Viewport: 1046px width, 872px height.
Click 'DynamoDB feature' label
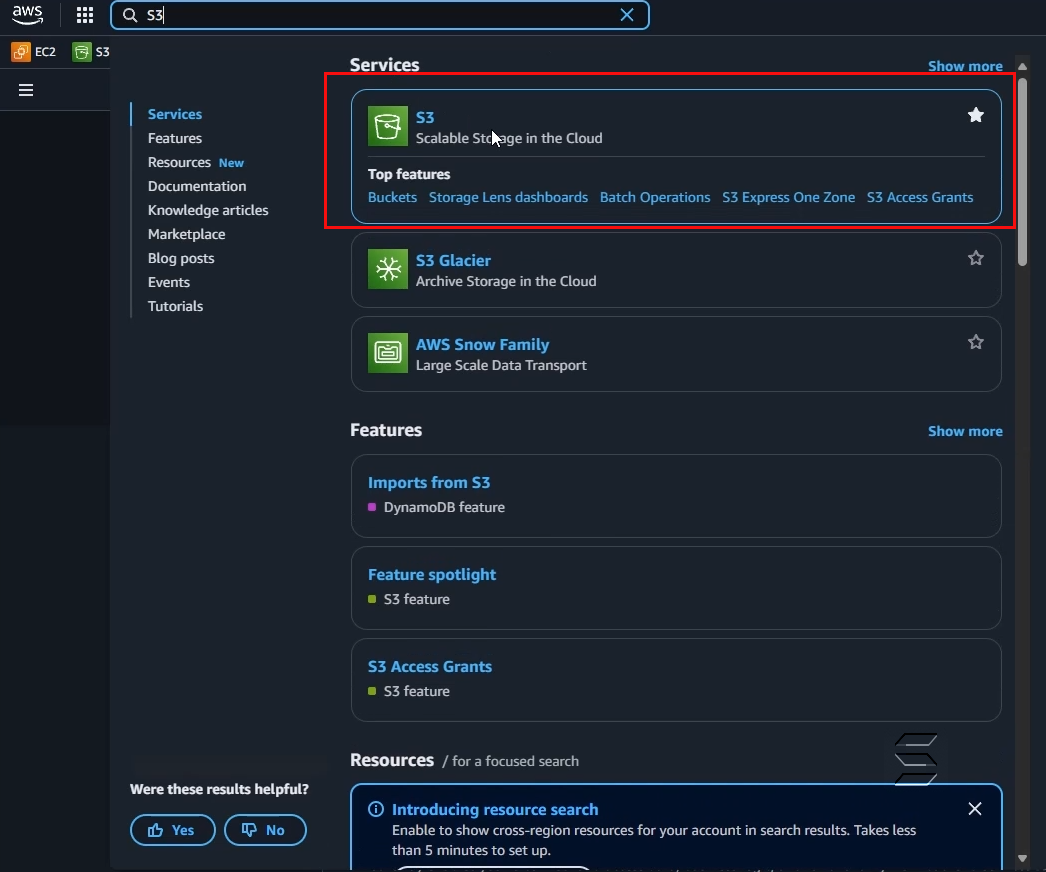[x=444, y=507]
